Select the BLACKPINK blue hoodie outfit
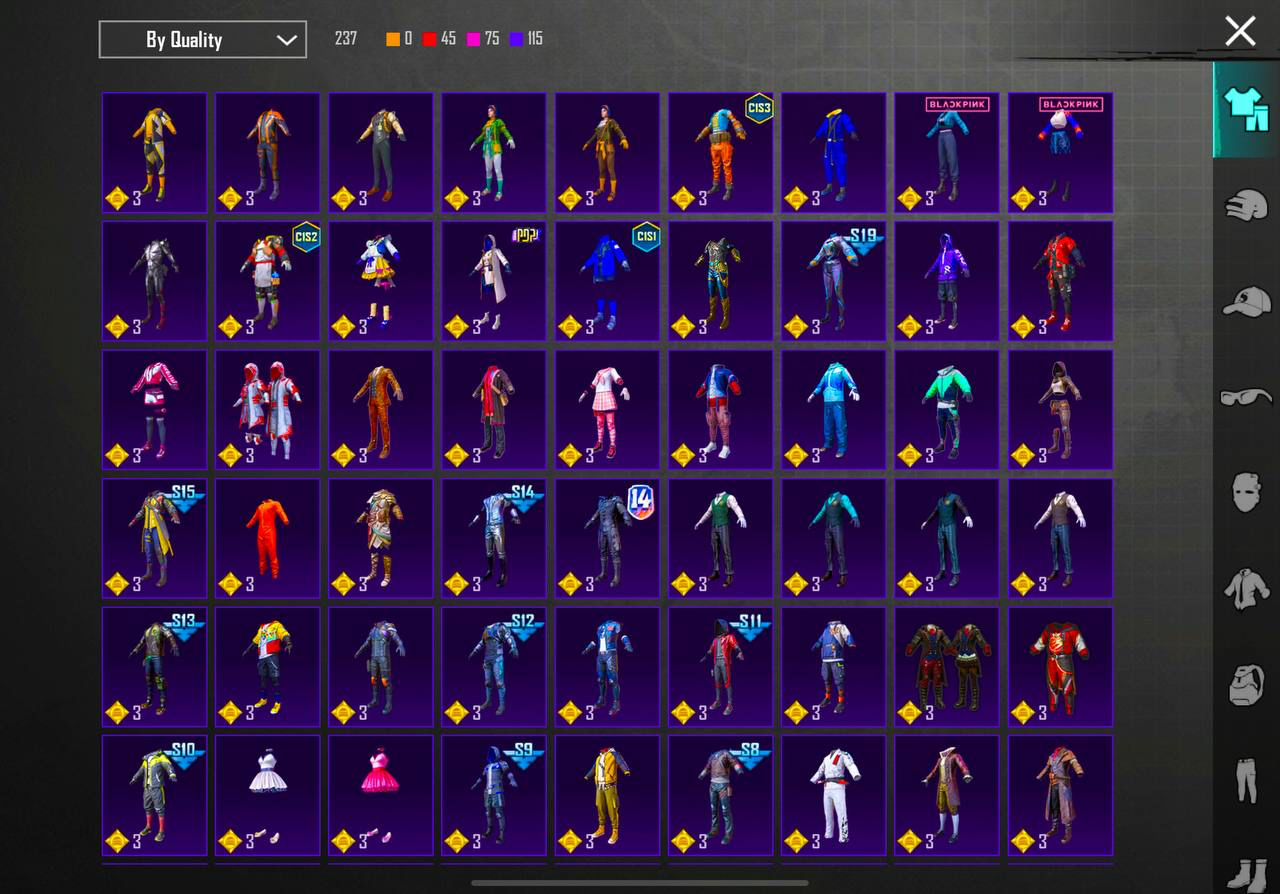Viewport: 1280px width, 894px height. [x=946, y=153]
